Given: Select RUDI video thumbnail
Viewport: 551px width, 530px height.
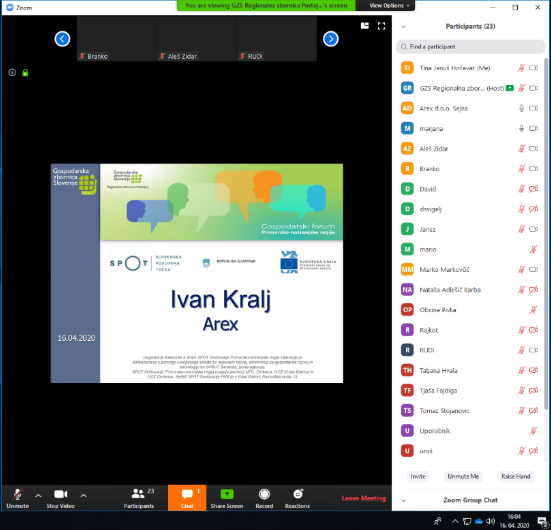Looking at the screenshot, I should [x=277, y=39].
